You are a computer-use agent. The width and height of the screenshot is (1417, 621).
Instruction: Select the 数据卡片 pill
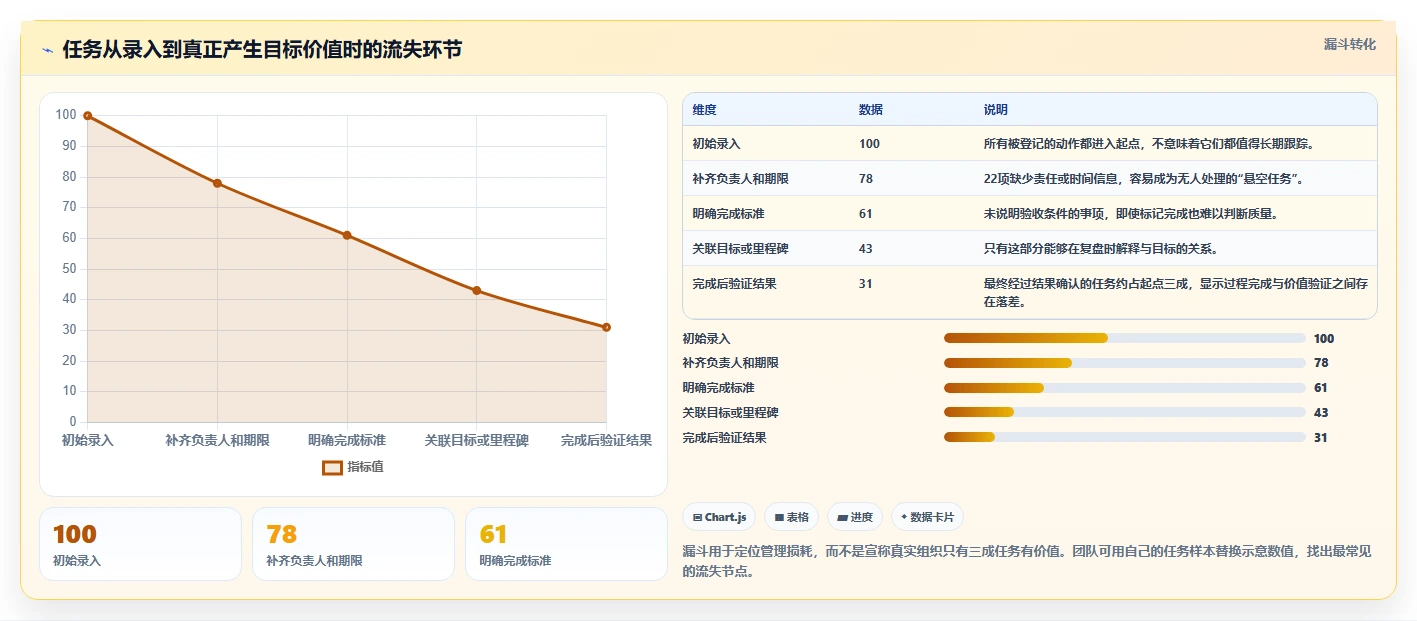click(x=927, y=517)
